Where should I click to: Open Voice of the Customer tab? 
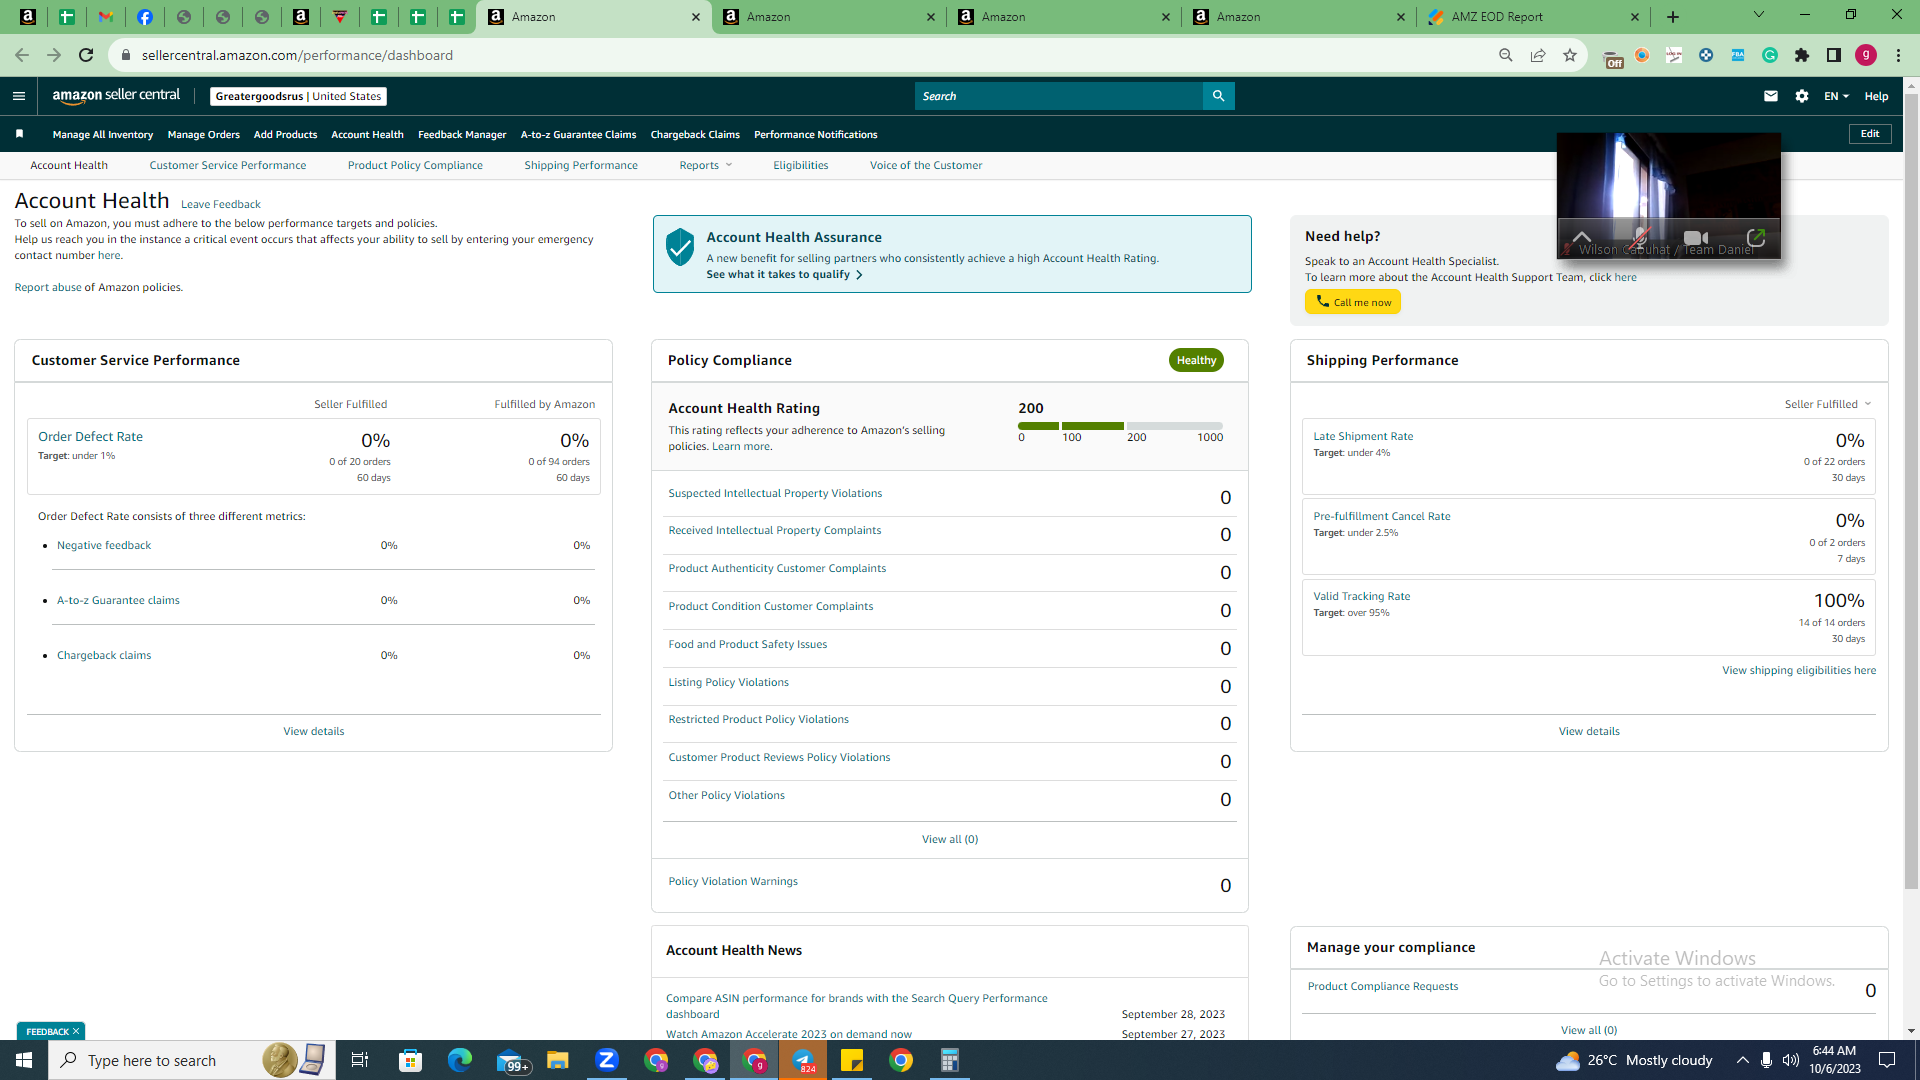coord(926,165)
